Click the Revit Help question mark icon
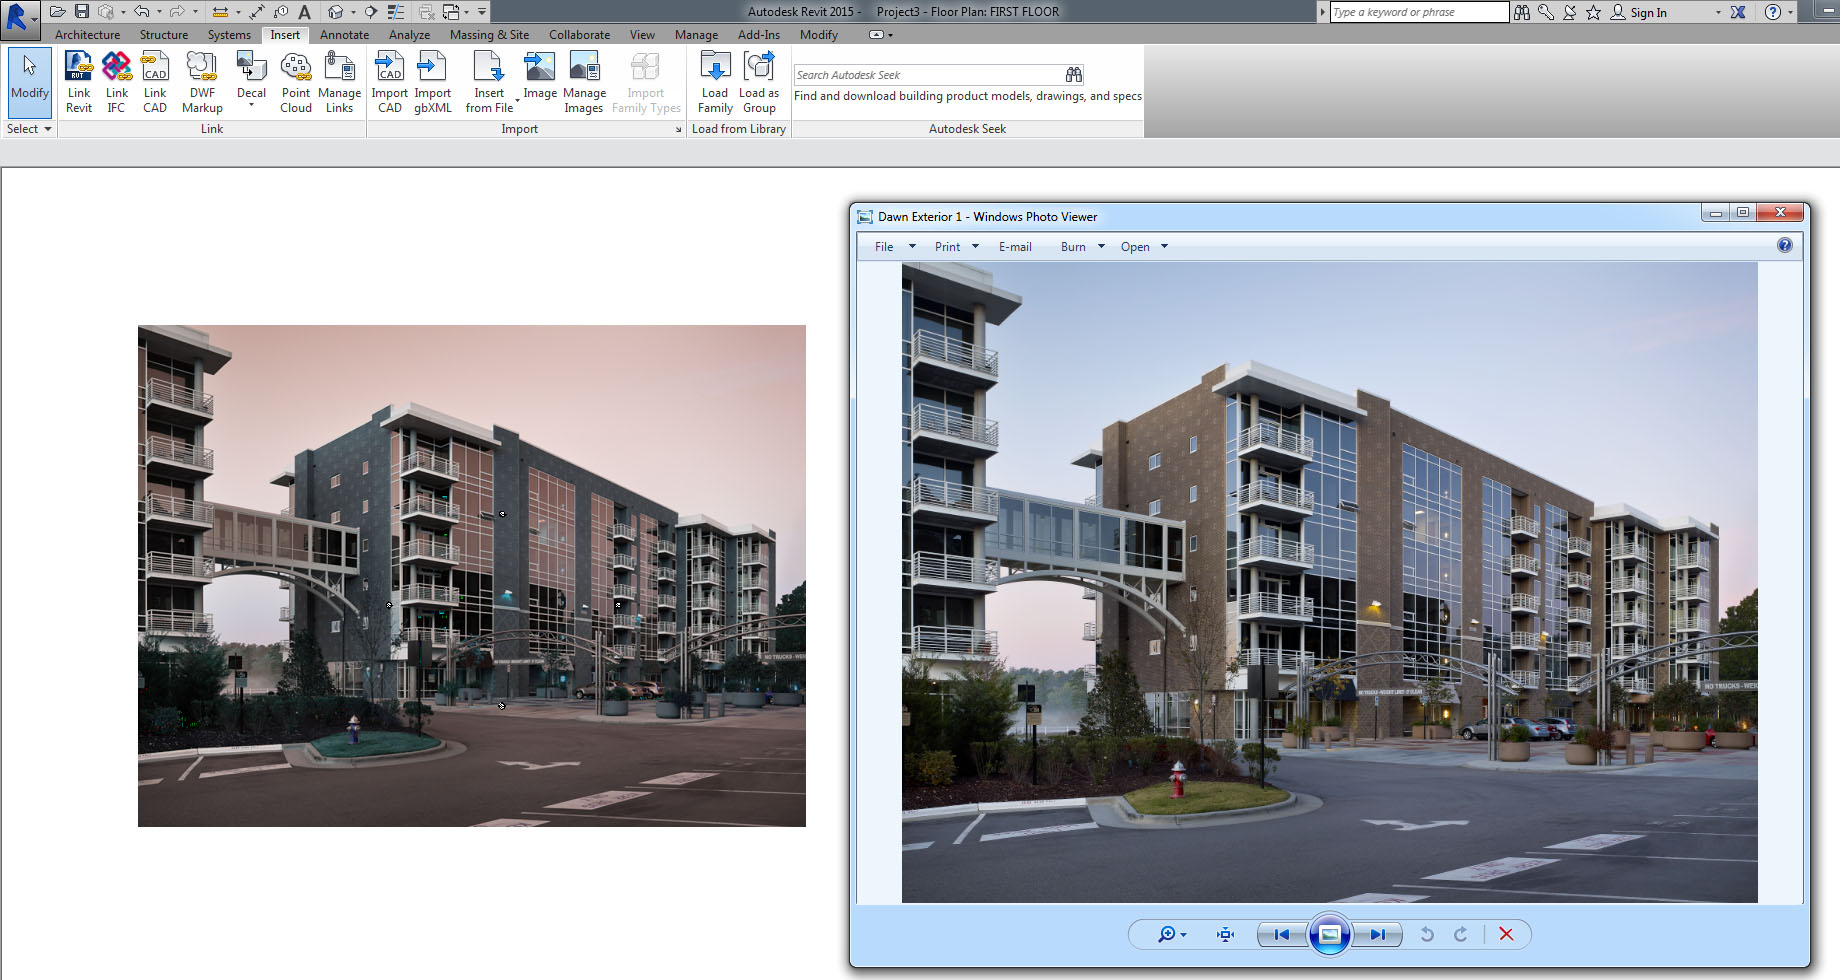 click(x=1773, y=12)
